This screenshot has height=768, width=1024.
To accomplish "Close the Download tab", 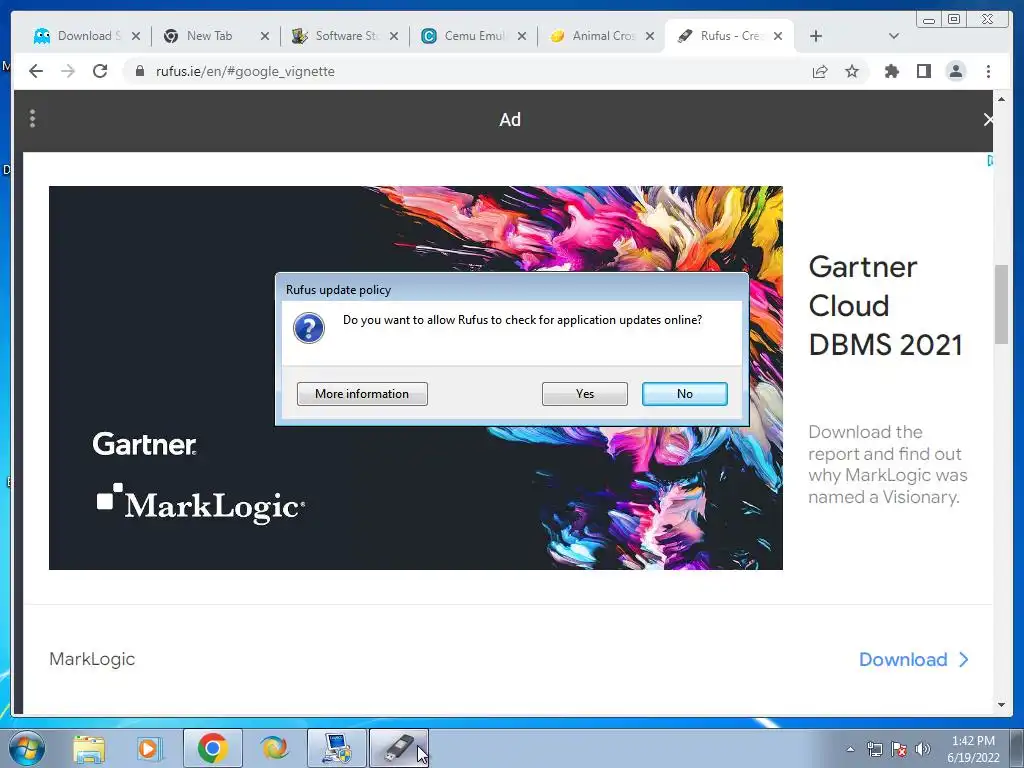I will [x=136, y=36].
